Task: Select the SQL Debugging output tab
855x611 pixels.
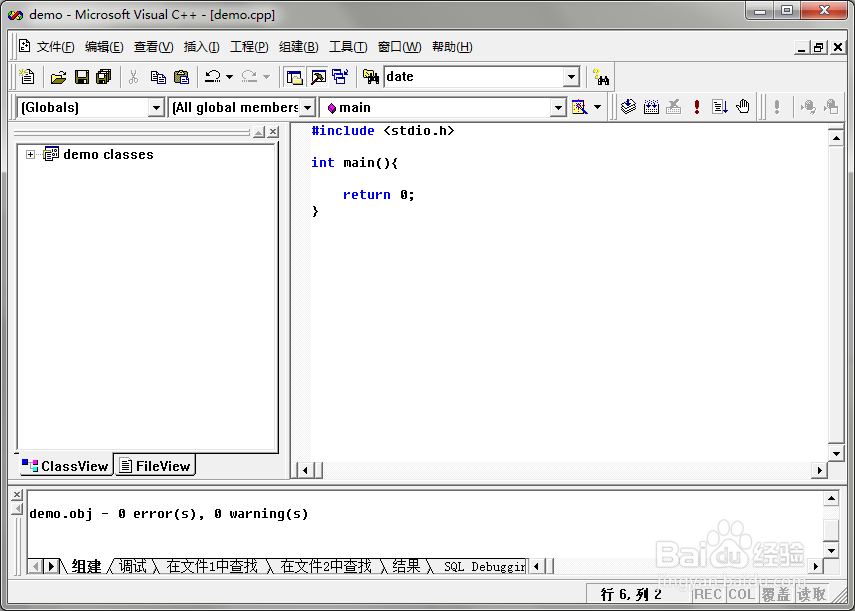Action: click(484, 566)
